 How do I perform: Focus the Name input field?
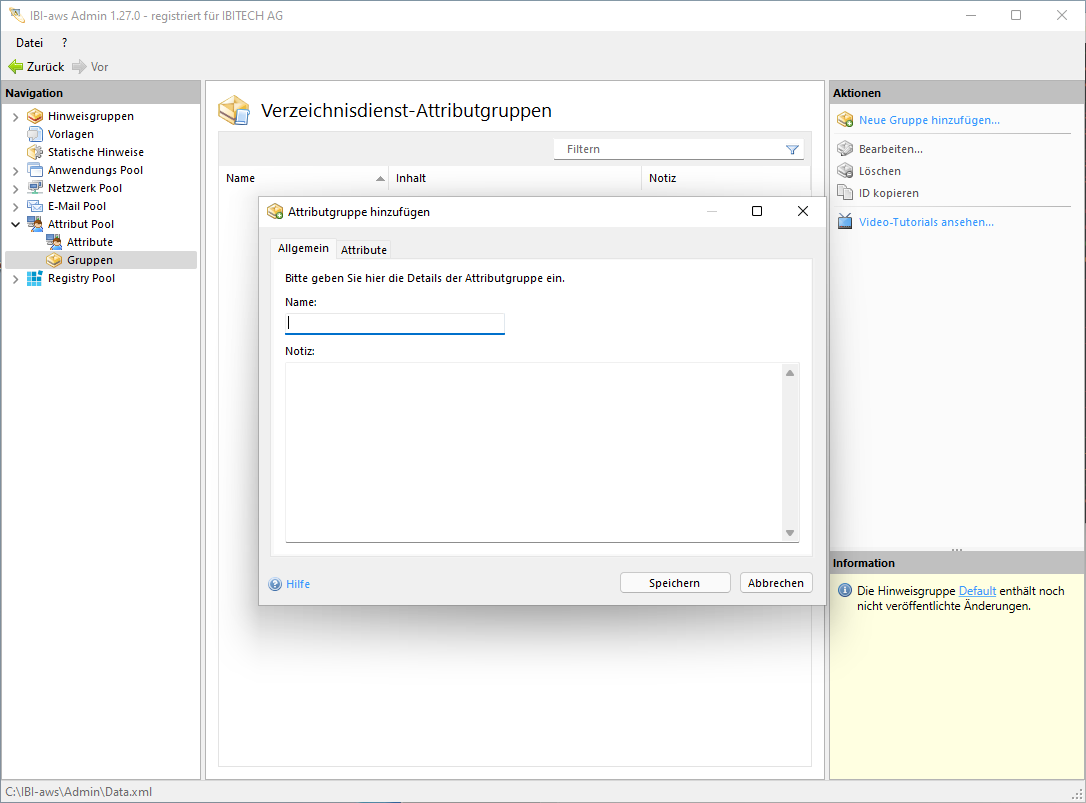tap(395, 323)
